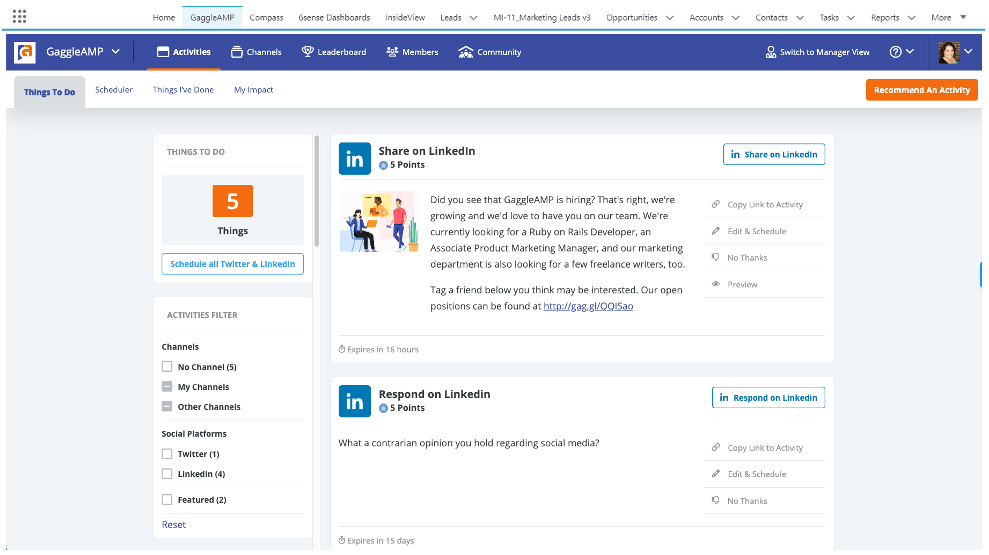989x555 pixels.
Task: Open the More navigation dropdown
Action: pyautogui.click(x=949, y=18)
